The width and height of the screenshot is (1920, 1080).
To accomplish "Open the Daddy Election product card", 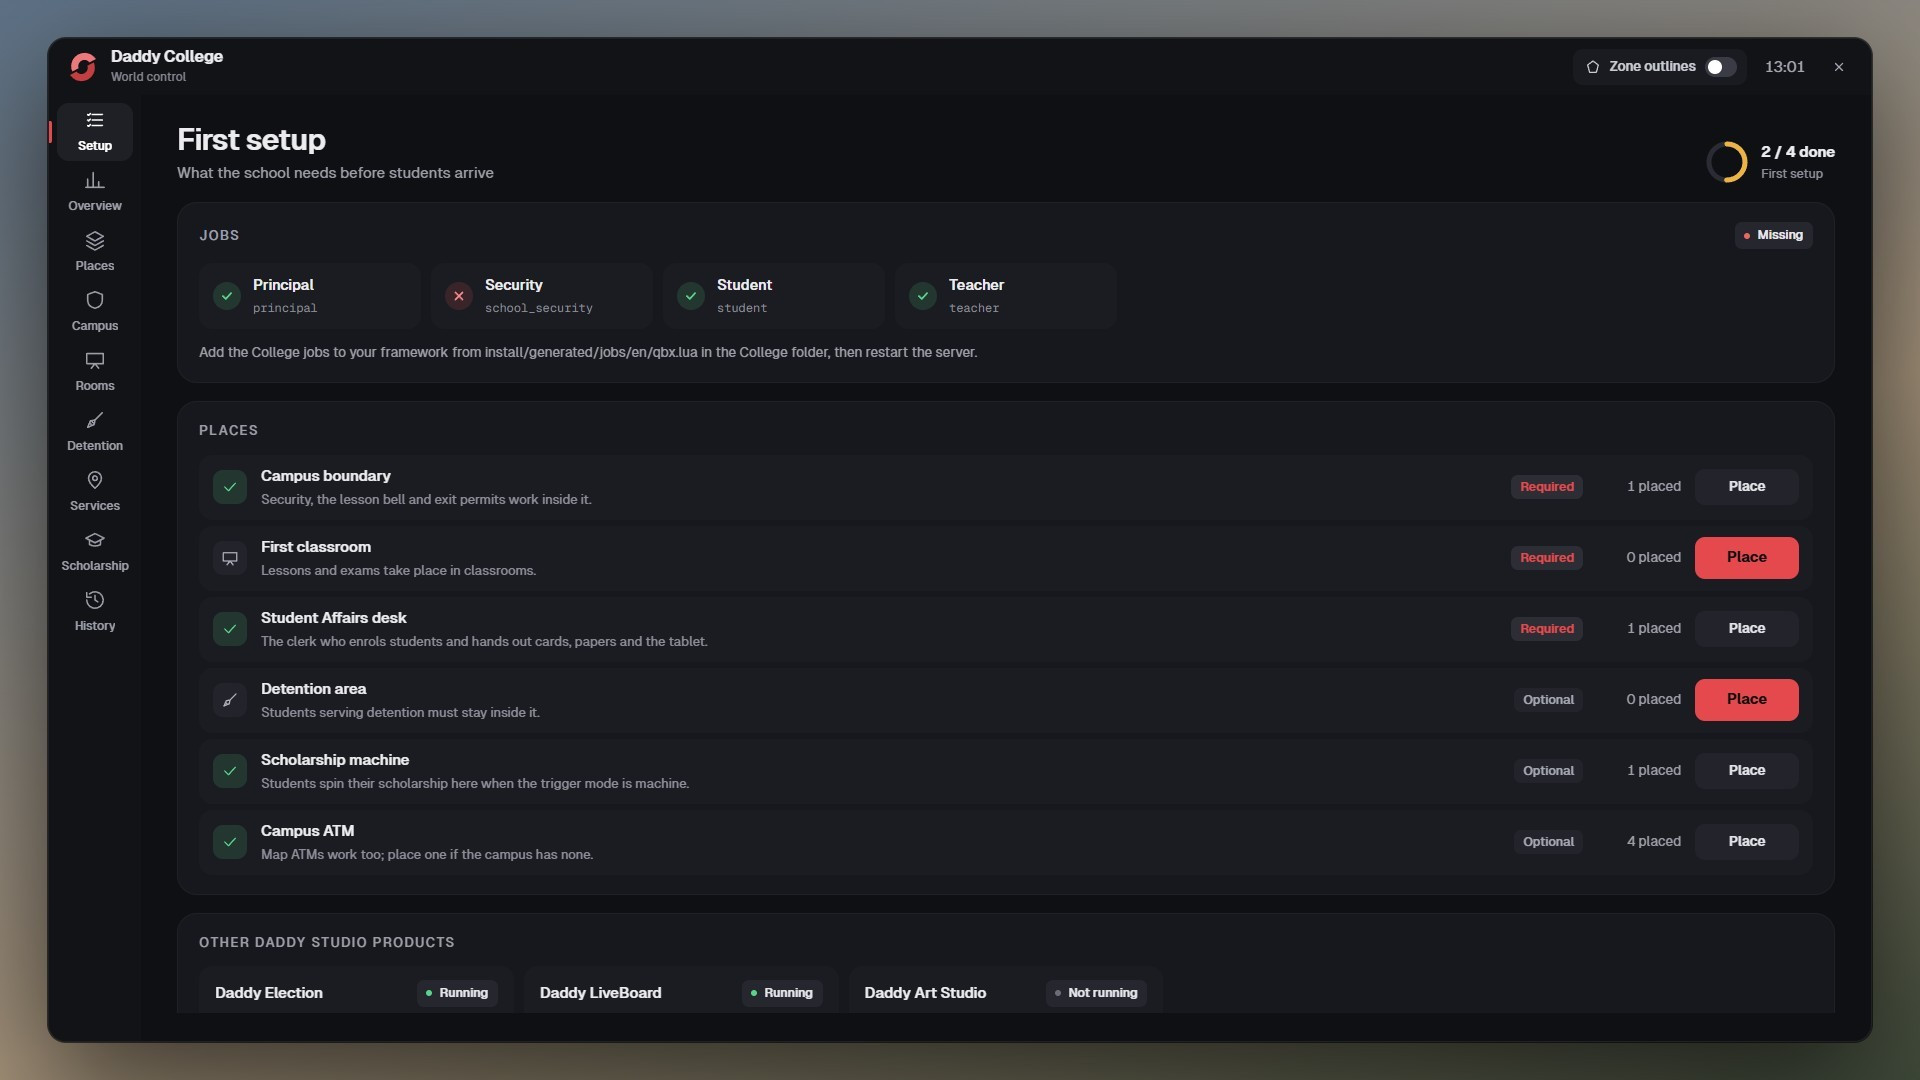I will point(356,992).
